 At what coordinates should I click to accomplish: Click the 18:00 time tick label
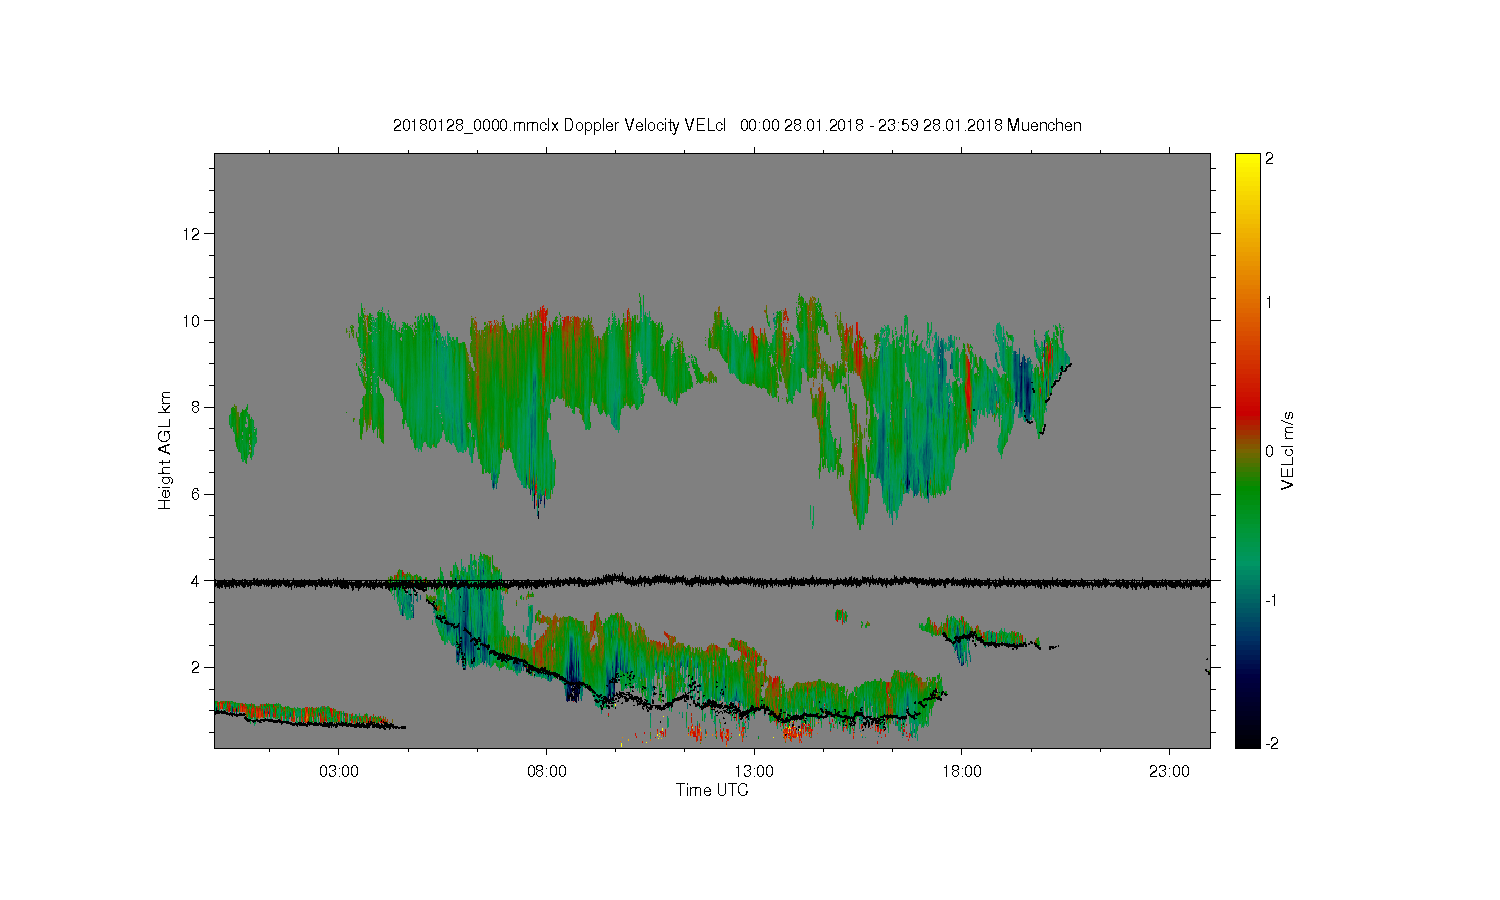pos(962,772)
